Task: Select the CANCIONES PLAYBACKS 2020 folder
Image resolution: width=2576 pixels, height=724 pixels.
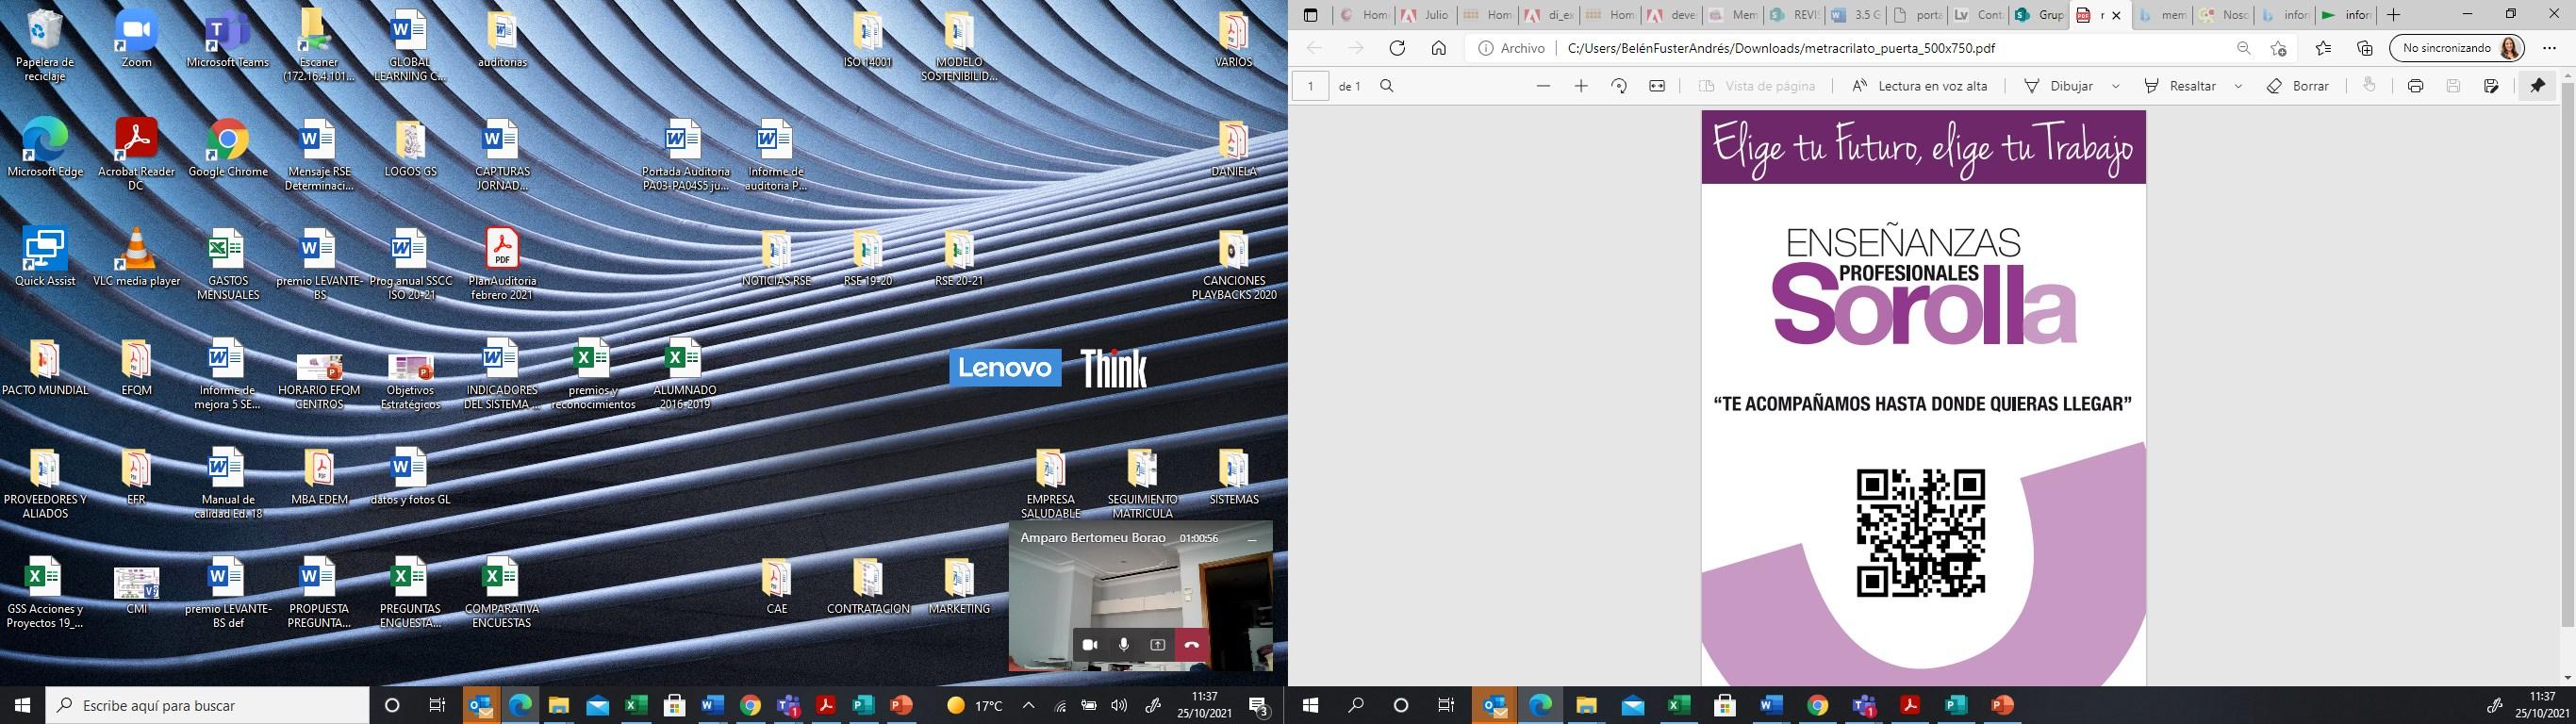Action: pos(1233,266)
